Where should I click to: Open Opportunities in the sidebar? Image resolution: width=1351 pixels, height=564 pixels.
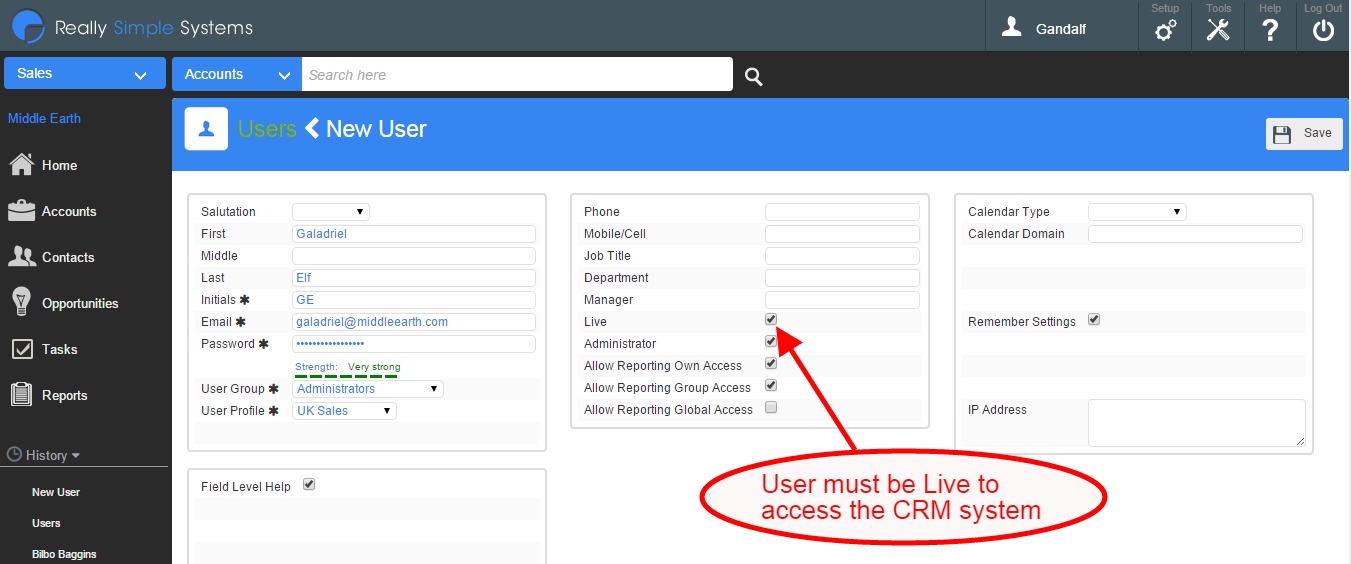click(x=80, y=303)
